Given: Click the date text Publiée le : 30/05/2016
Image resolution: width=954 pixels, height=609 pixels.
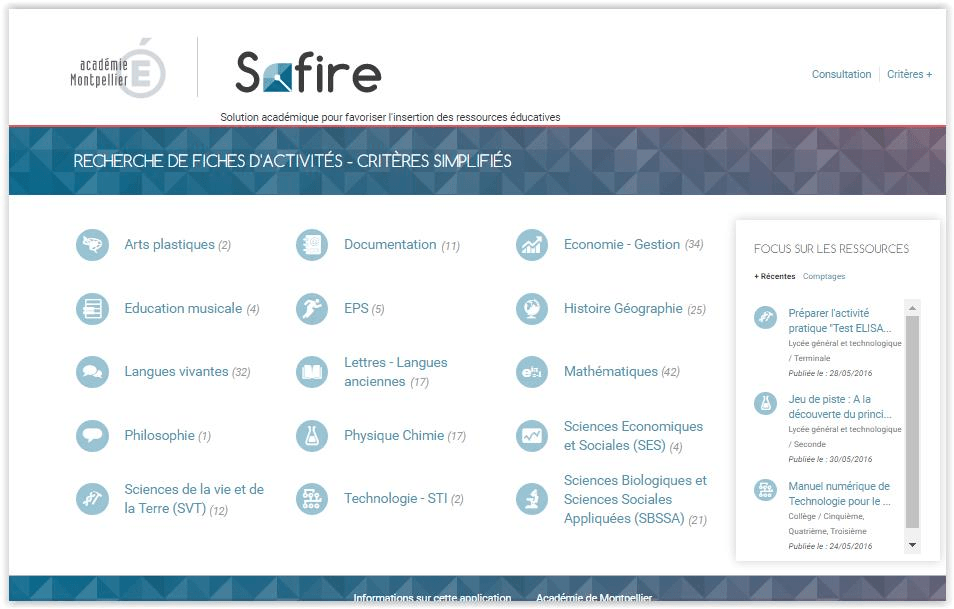Looking at the screenshot, I should (x=830, y=459).
